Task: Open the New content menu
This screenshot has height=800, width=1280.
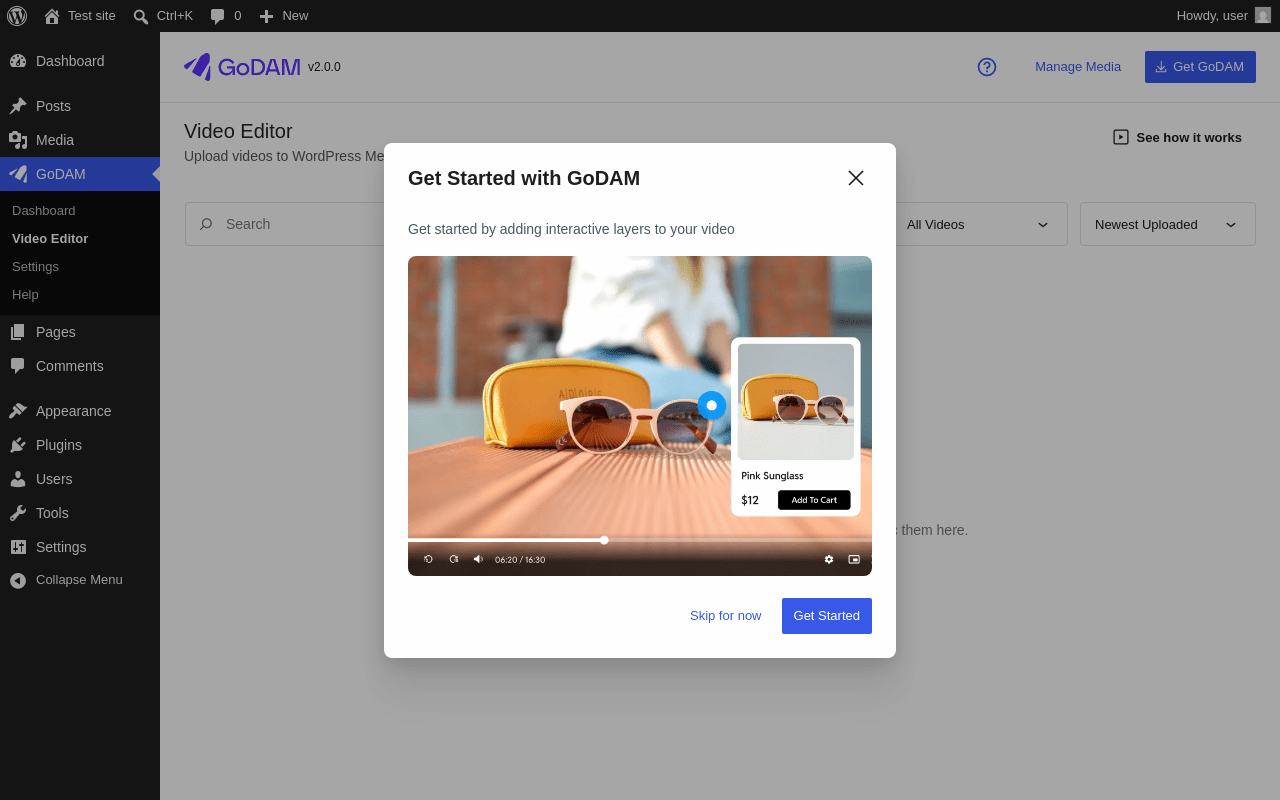Action: [284, 15]
